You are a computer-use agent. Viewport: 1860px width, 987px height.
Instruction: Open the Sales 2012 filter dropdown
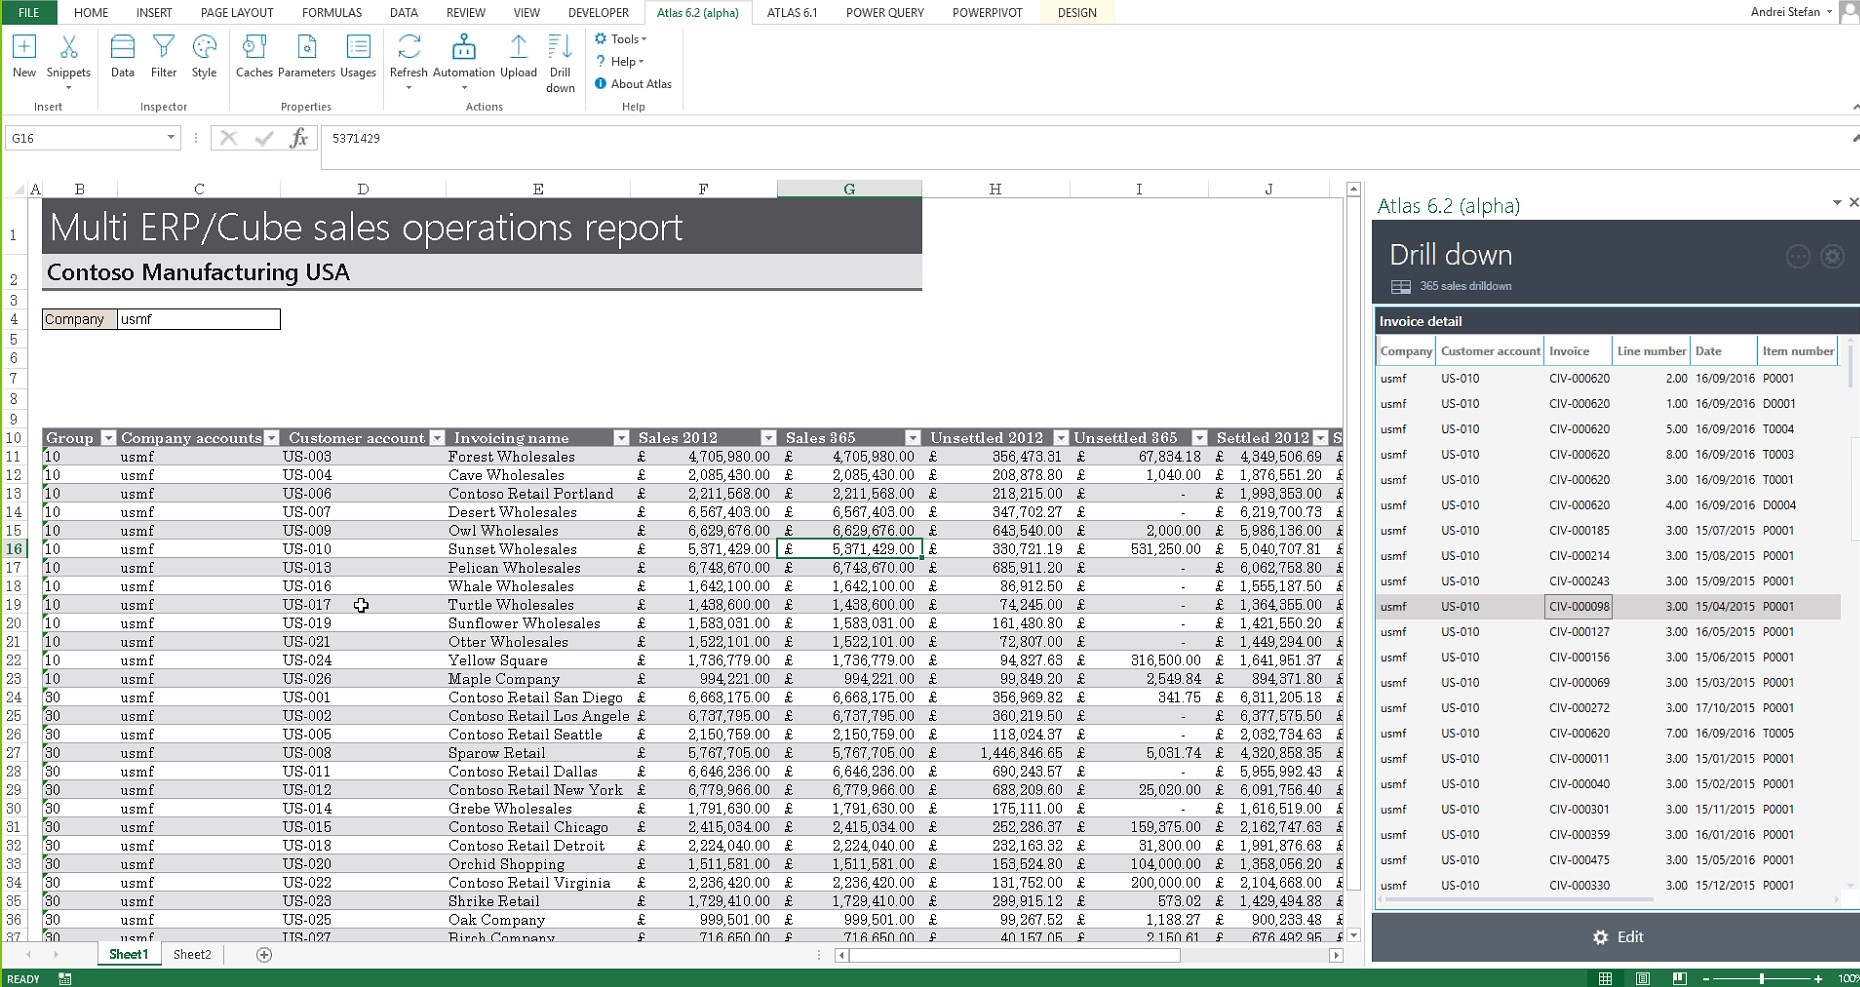pos(768,438)
